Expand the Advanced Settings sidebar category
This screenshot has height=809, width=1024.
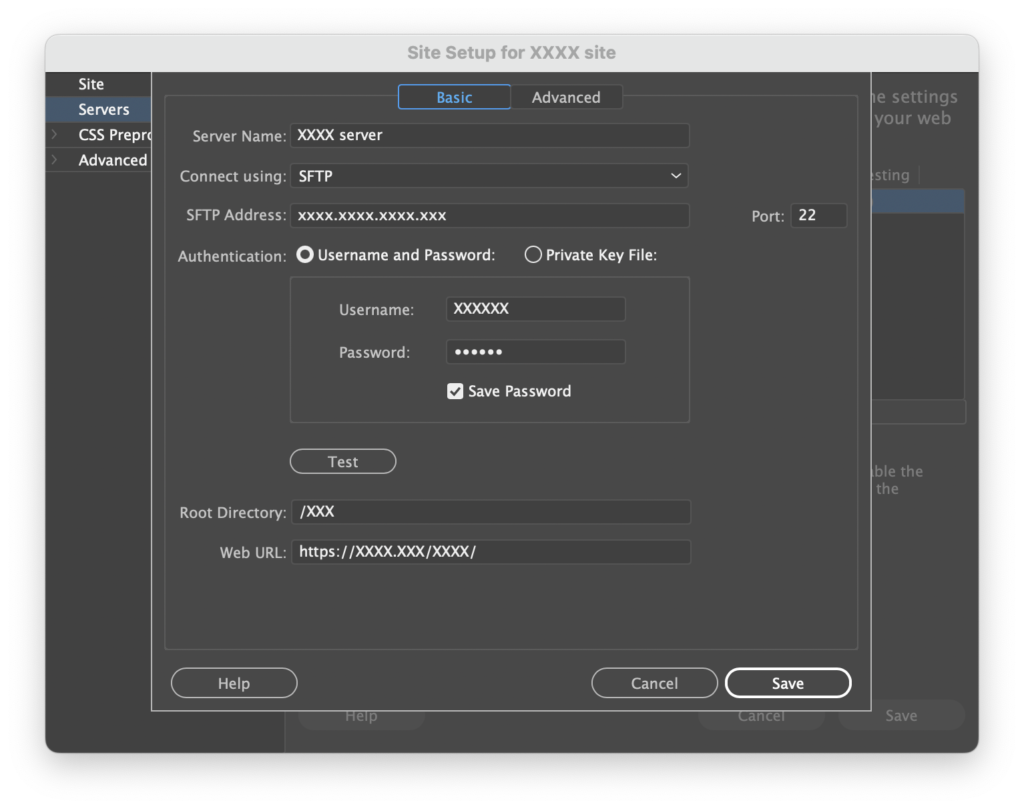55,160
